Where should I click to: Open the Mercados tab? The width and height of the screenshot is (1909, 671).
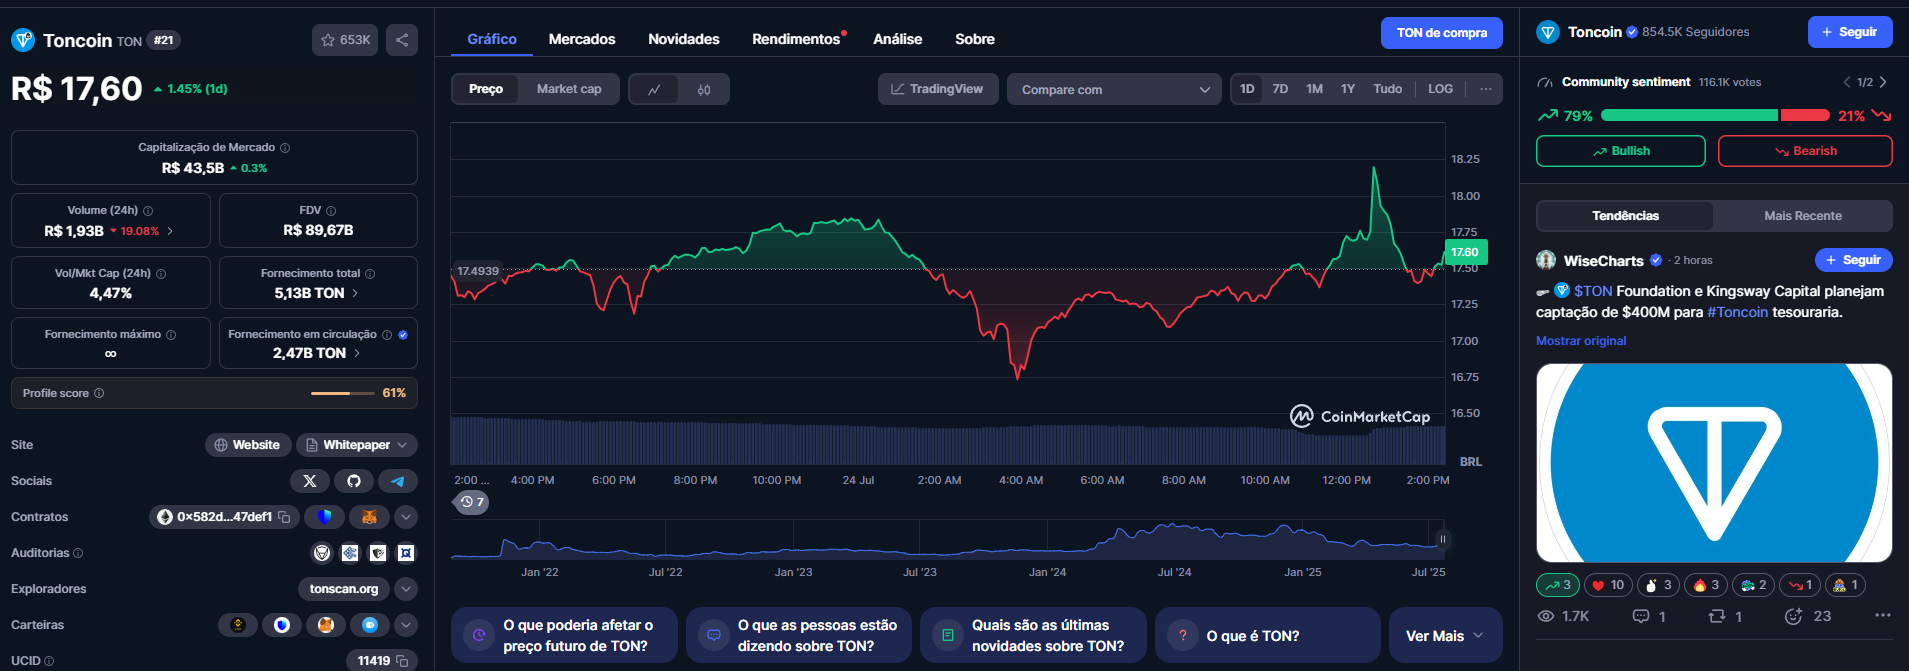pyautogui.click(x=582, y=39)
